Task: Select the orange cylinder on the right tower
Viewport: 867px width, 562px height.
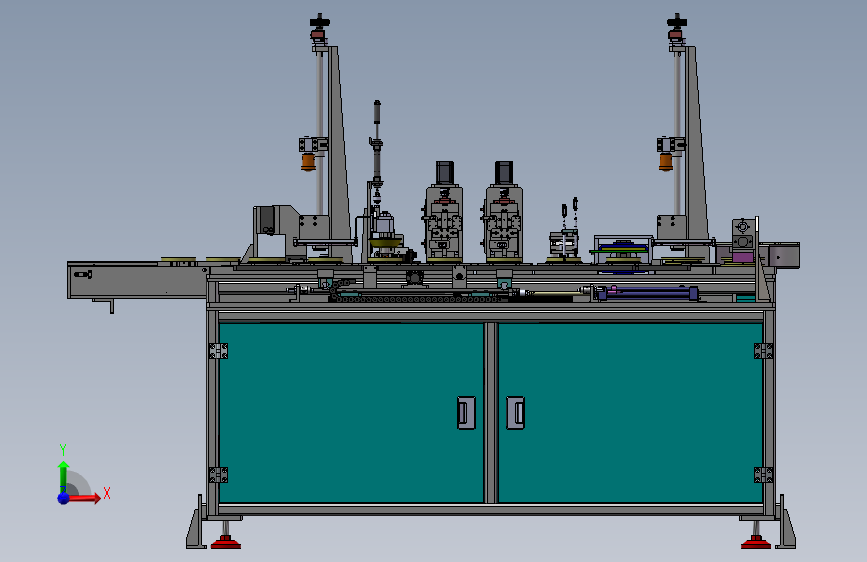Action: point(666,162)
